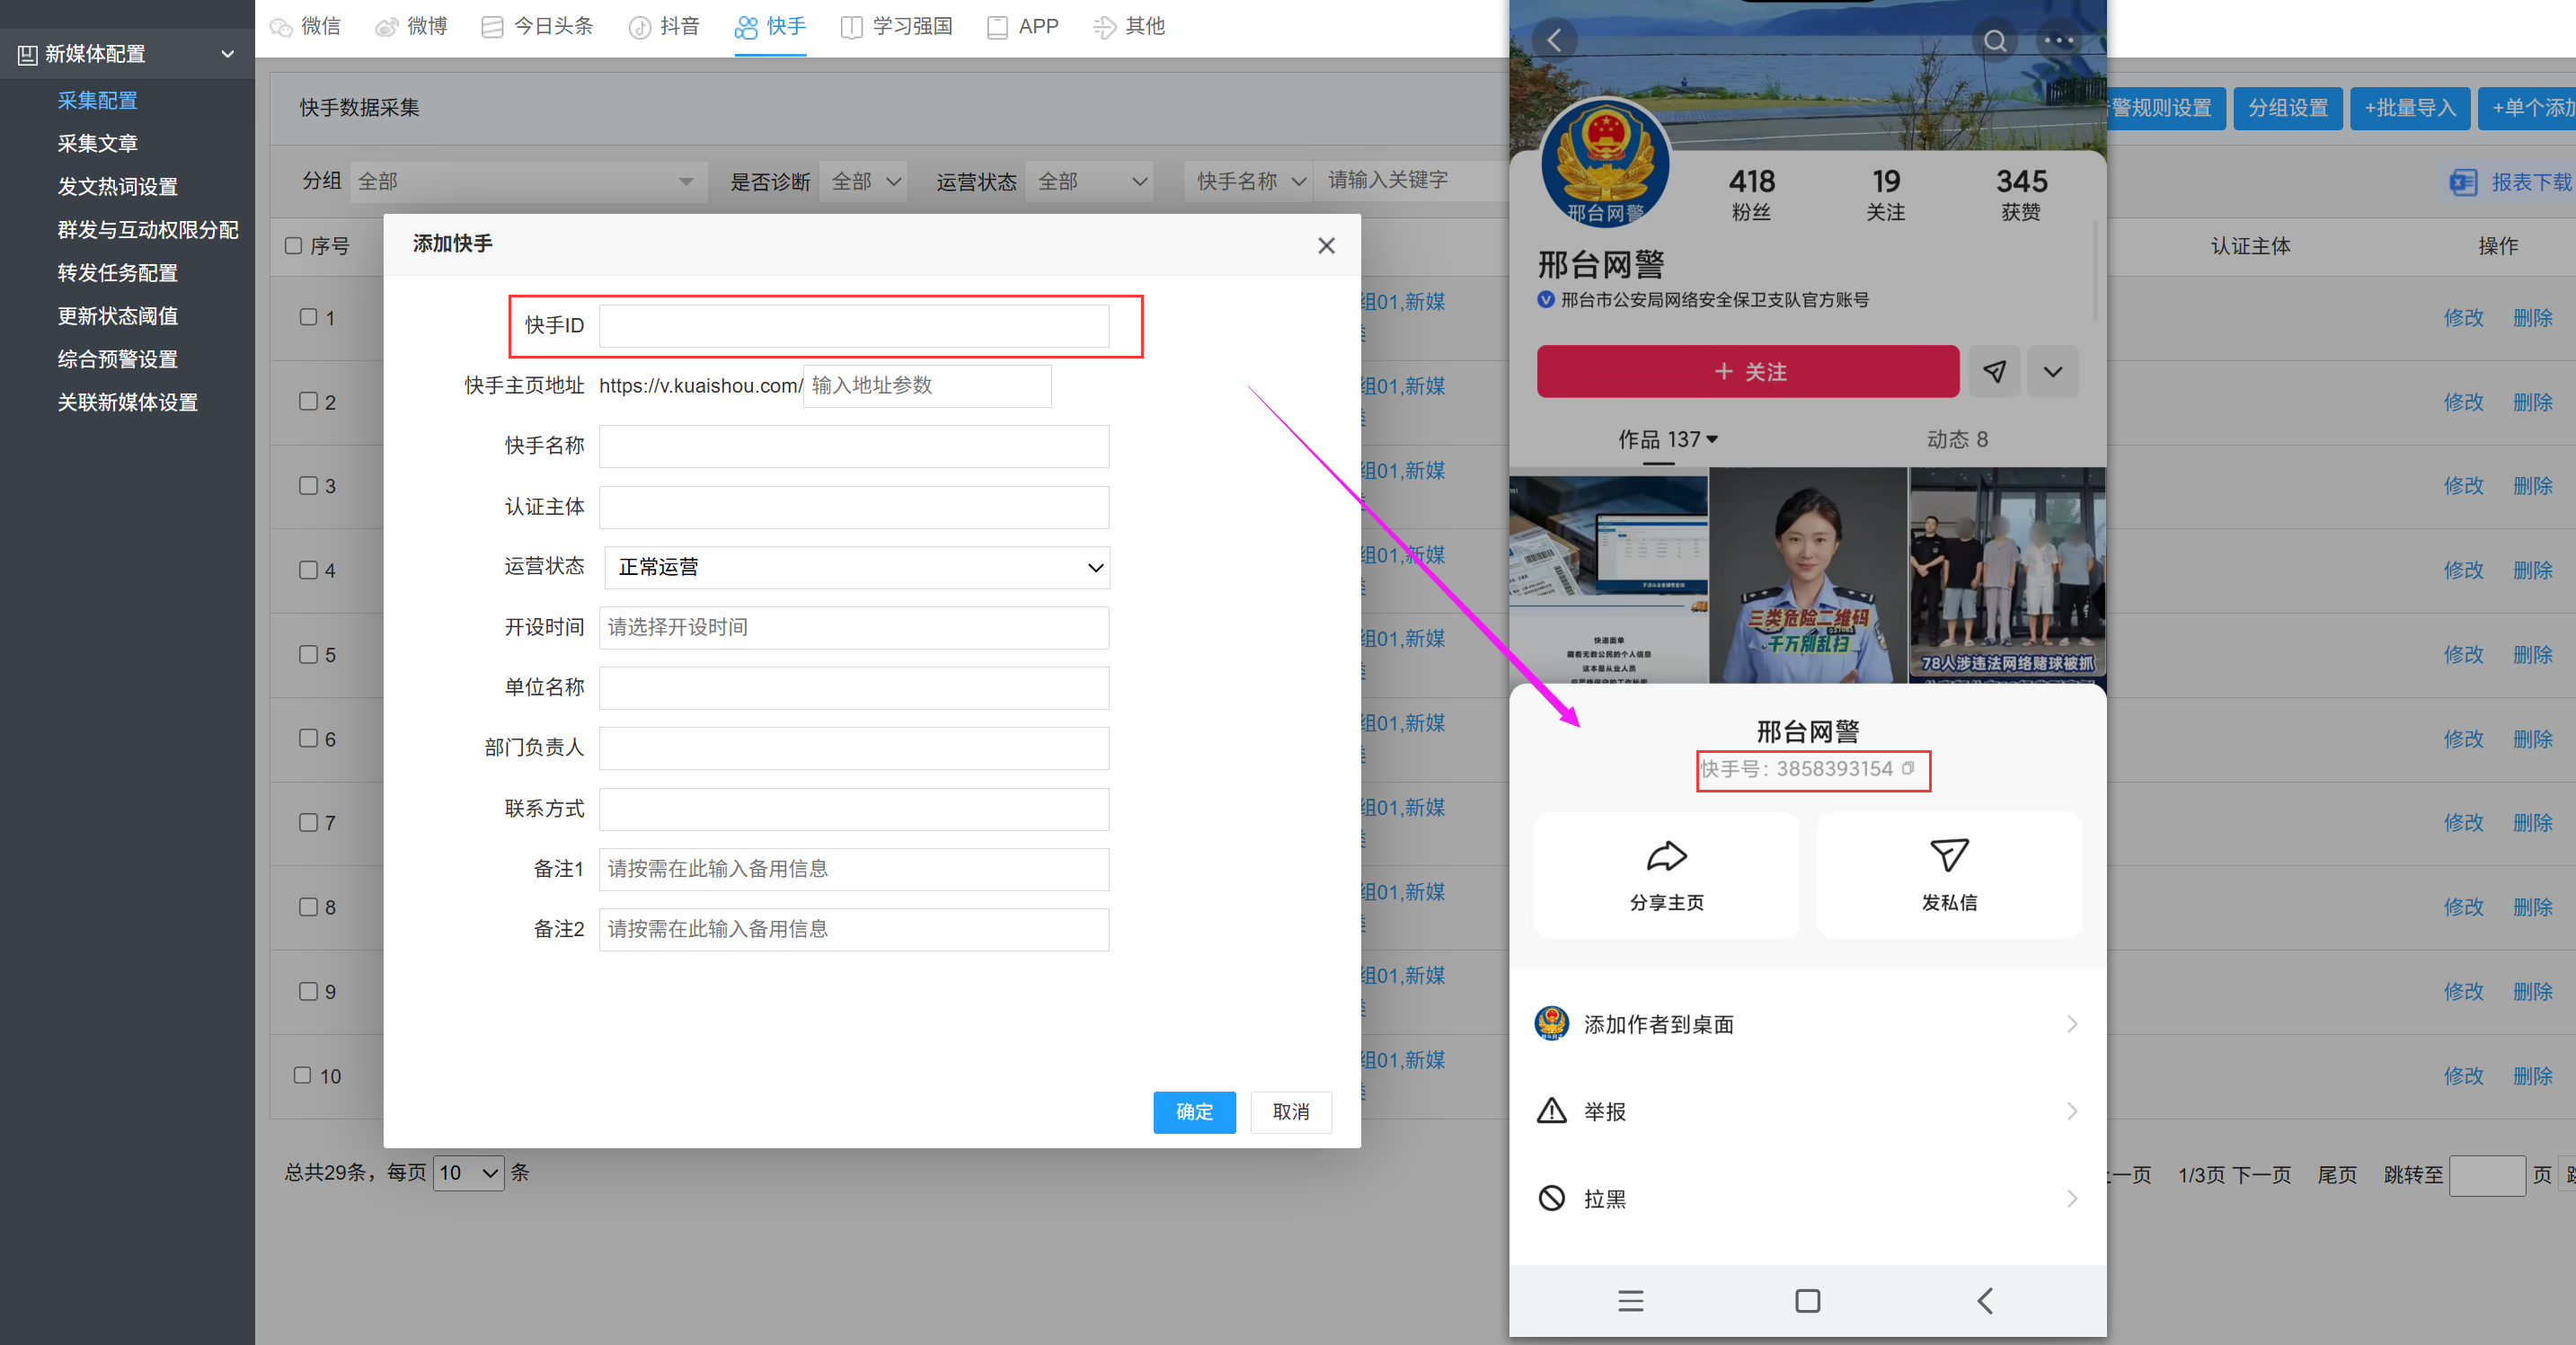Click the 开设时间 date field
Viewport: 2576px width, 1345px height.
[x=854, y=627]
